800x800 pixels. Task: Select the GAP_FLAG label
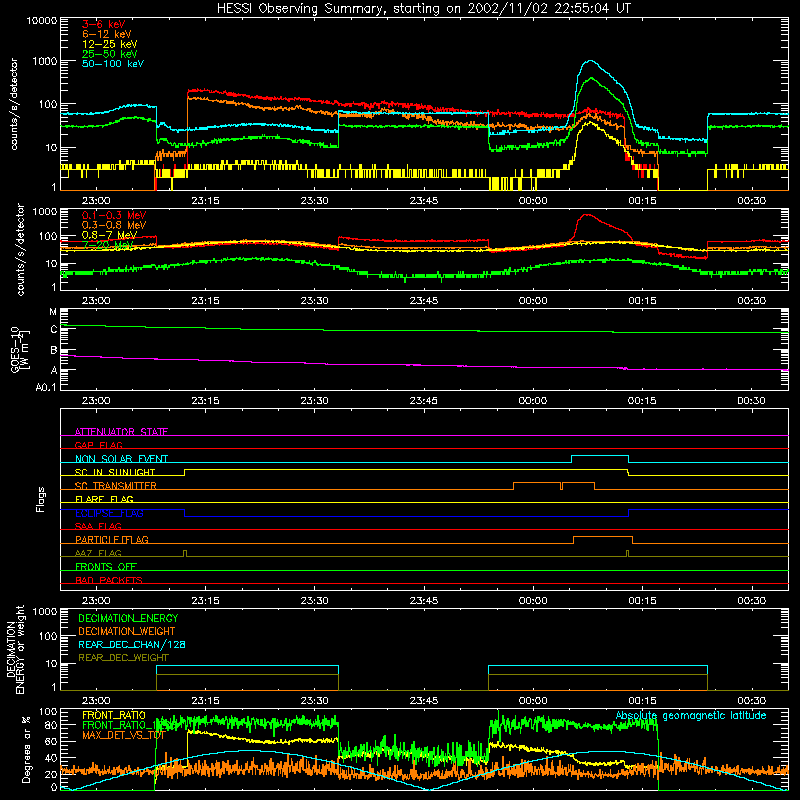[x=98, y=445]
